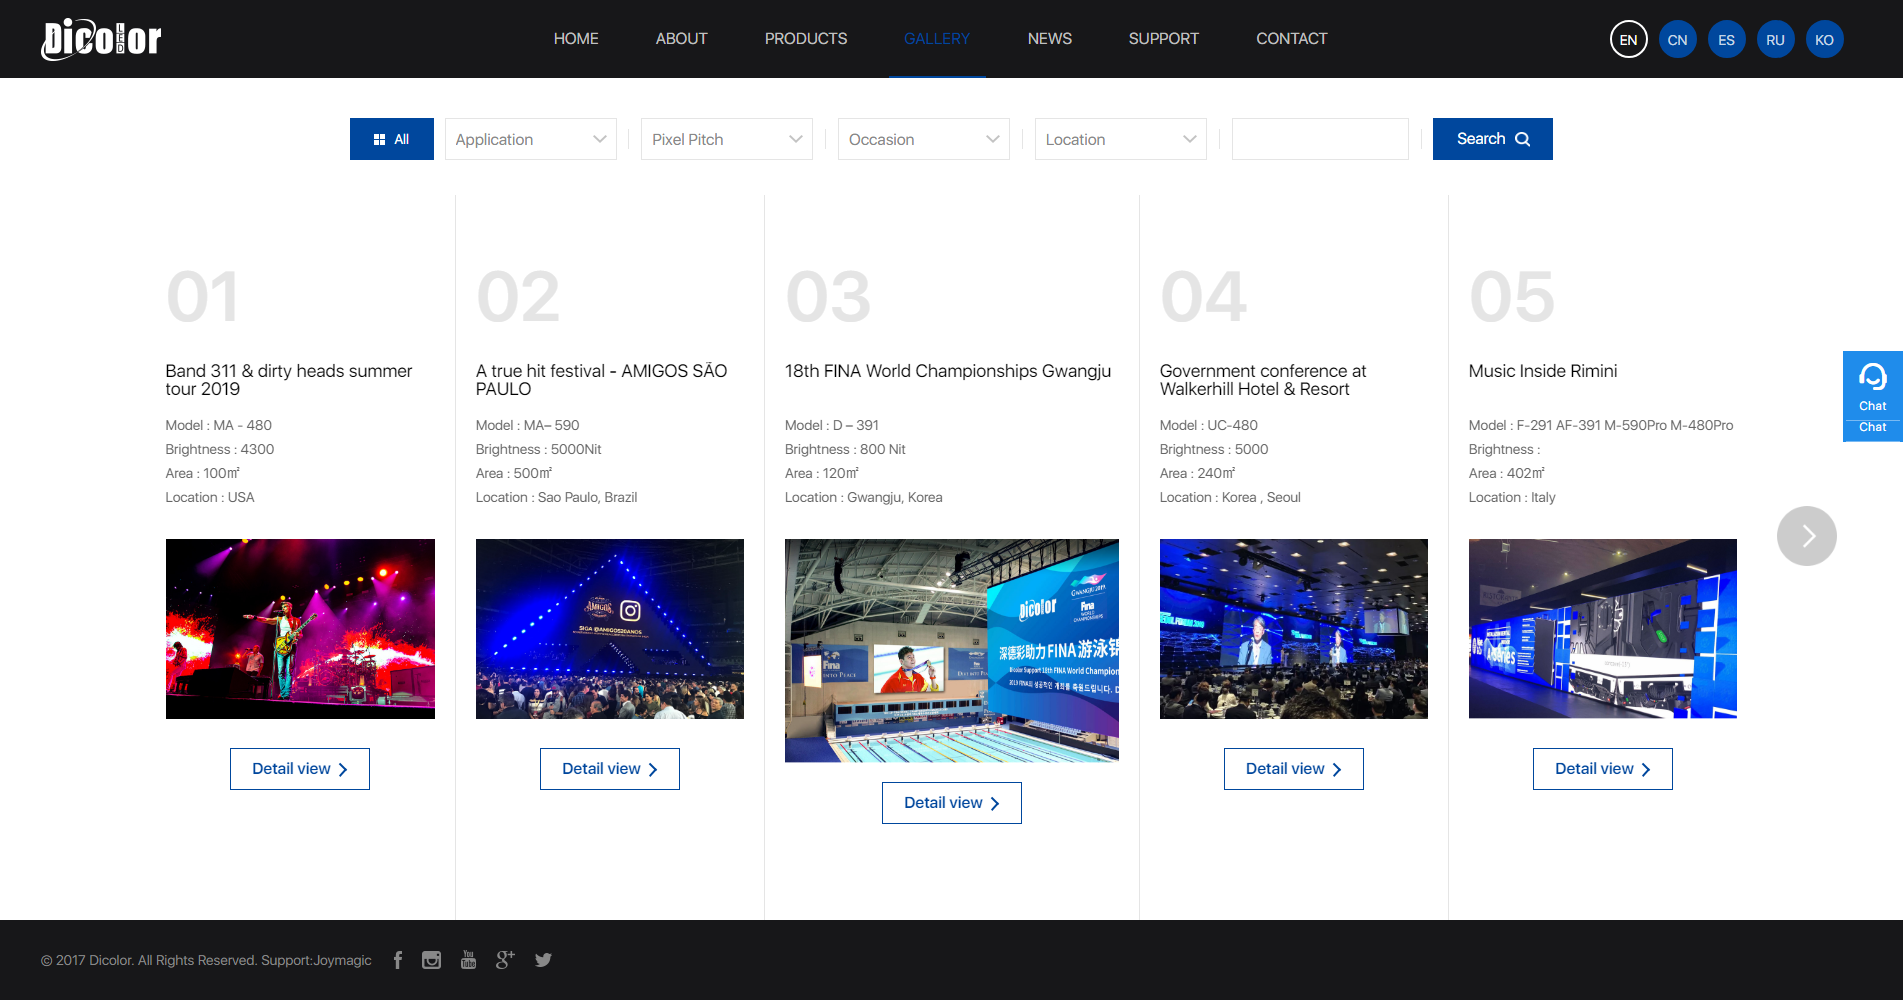1903x1000 pixels.
Task: Open the Twitter icon in footer
Action: point(543,960)
